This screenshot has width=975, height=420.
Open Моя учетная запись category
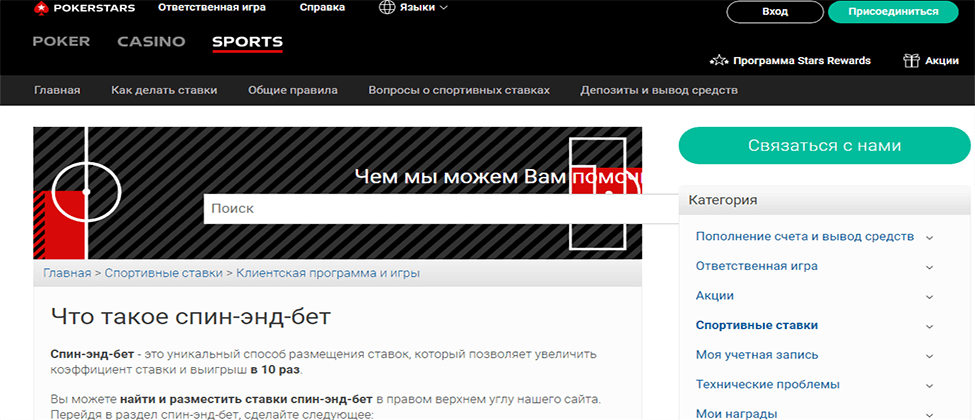(x=757, y=355)
